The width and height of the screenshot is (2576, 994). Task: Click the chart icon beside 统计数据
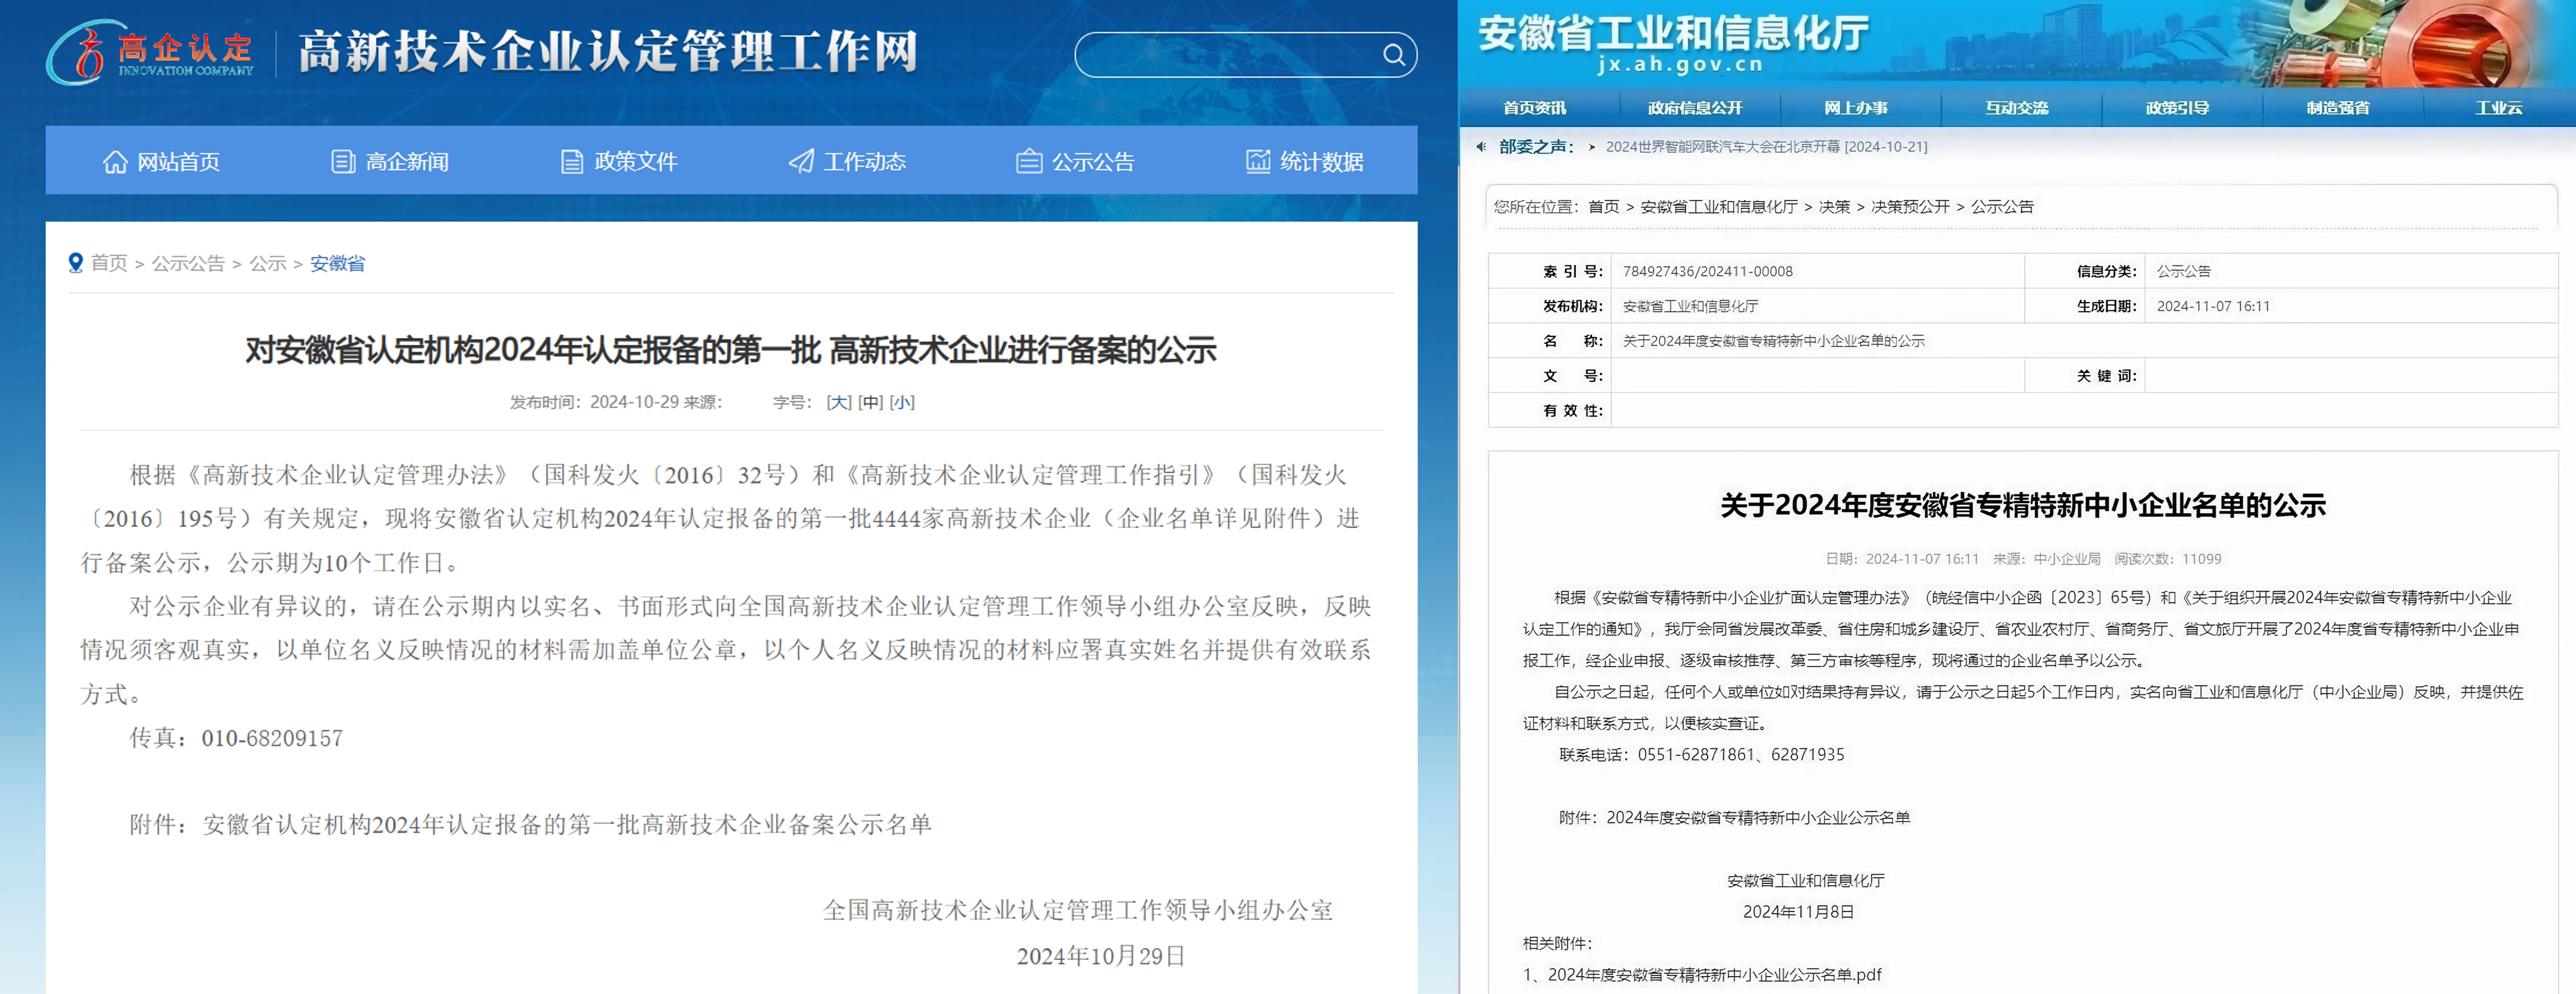coord(1257,162)
